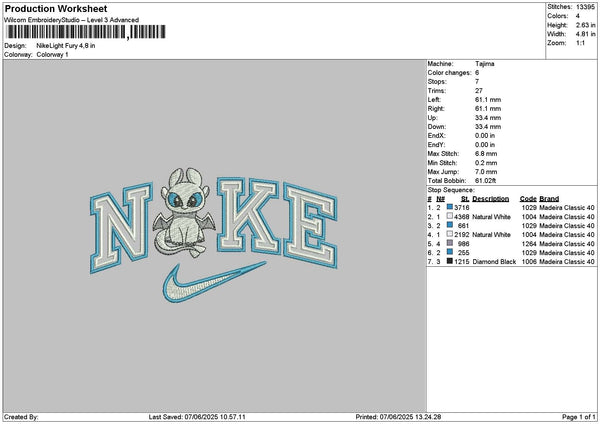
Task: Click the Left value 61.1 mm
Action: click(x=488, y=99)
